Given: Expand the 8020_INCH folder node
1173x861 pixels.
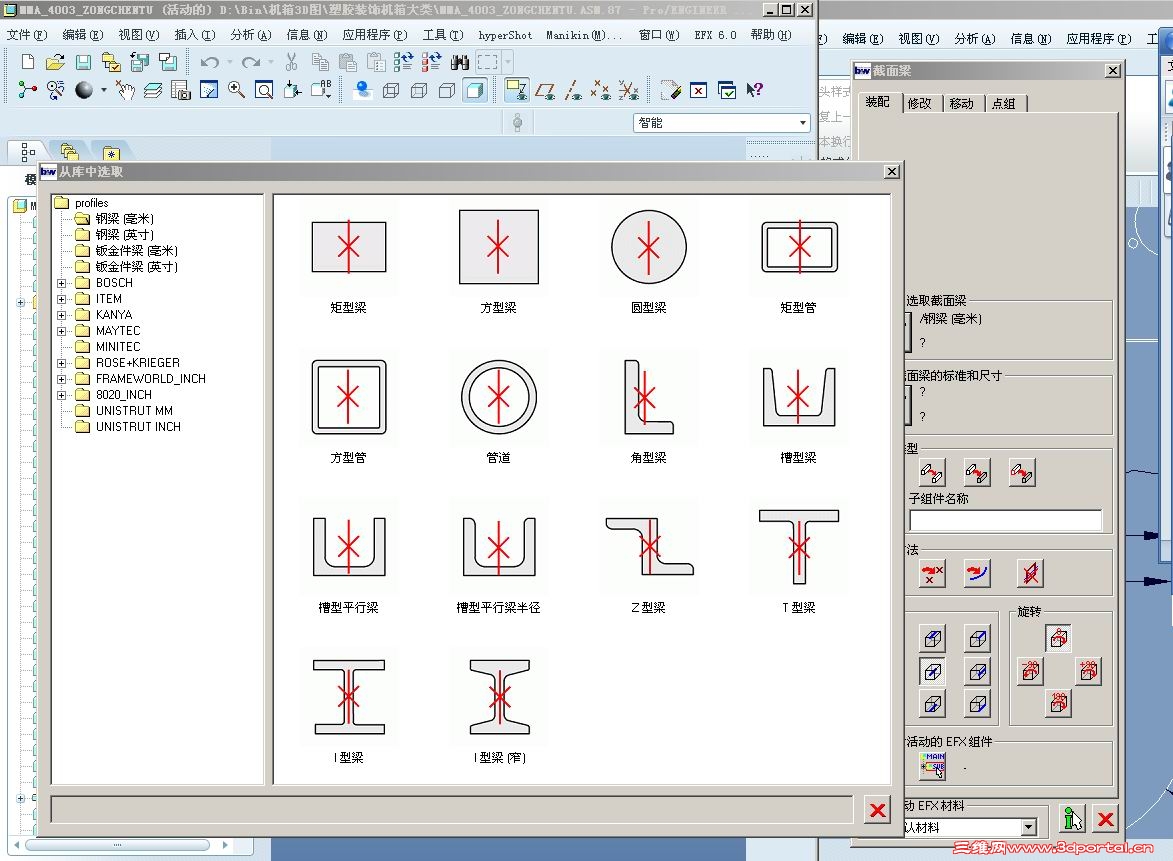Looking at the screenshot, I should (62, 395).
